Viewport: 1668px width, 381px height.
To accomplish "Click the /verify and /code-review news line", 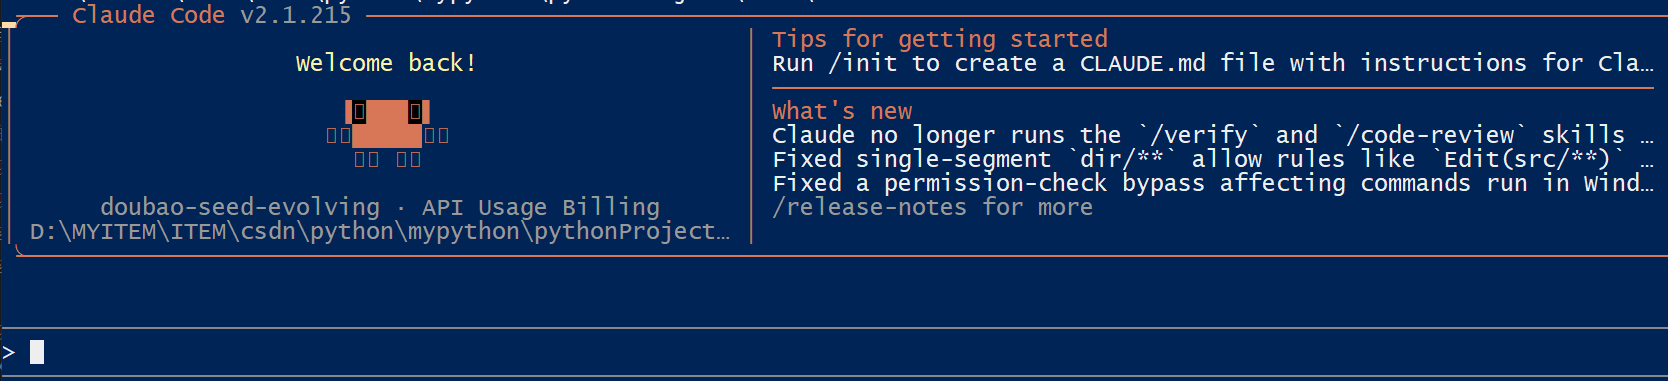I will 1213,135.
